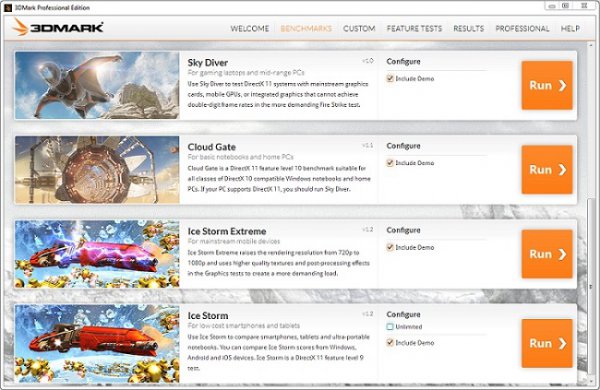The height and width of the screenshot is (390, 600).
Task: Click the scrollbar up arrow
Action: click(x=591, y=45)
